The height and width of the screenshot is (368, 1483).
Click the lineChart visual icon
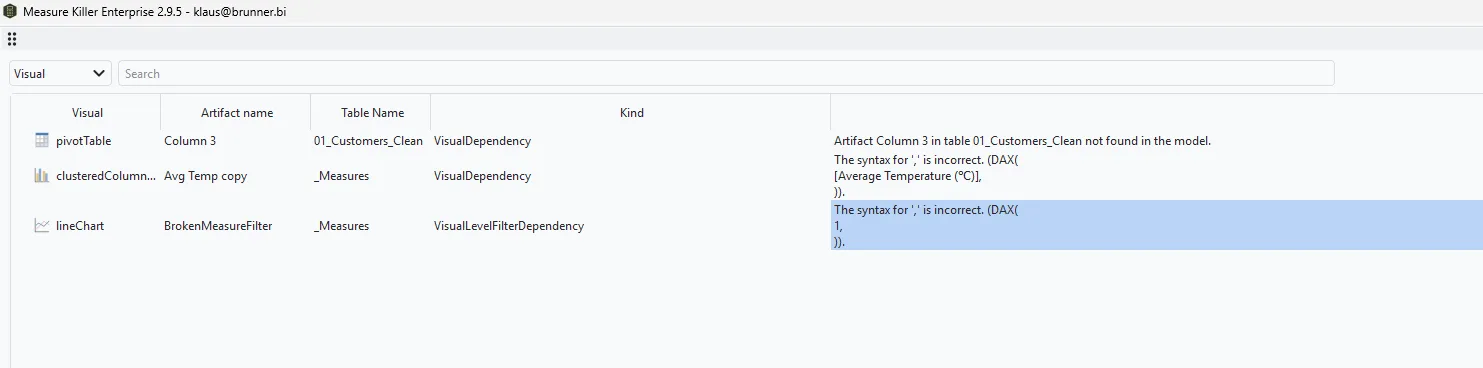click(x=42, y=226)
